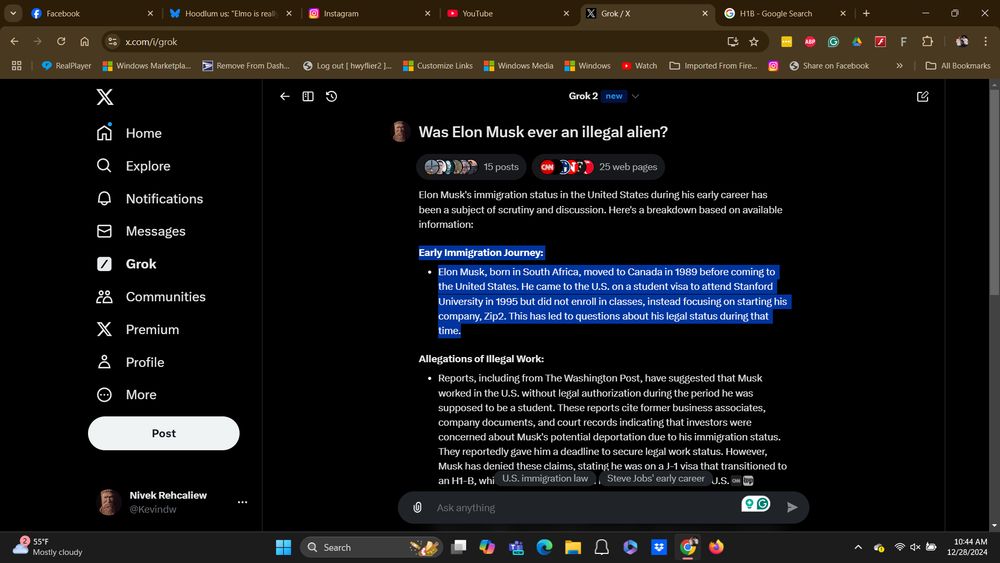Focus the Ask anything input field
The image size is (1000, 563).
(x=584, y=508)
